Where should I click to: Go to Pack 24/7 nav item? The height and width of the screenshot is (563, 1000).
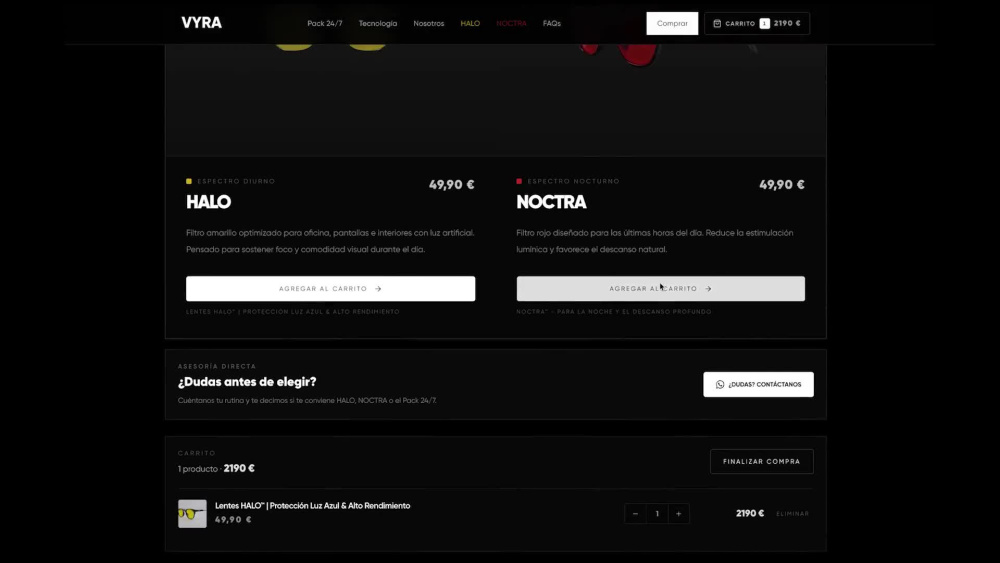[325, 24]
